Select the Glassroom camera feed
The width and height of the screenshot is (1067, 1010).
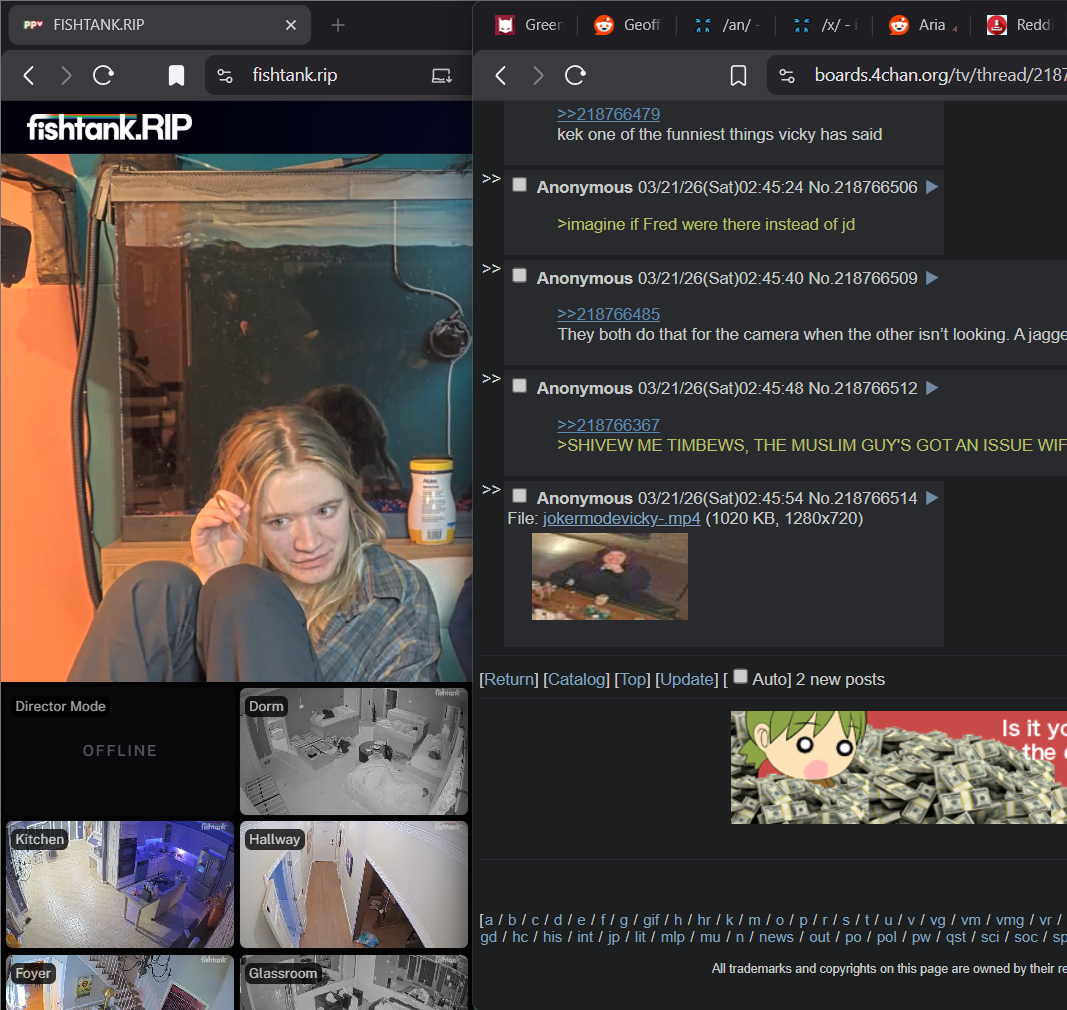(x=354, y=982)
